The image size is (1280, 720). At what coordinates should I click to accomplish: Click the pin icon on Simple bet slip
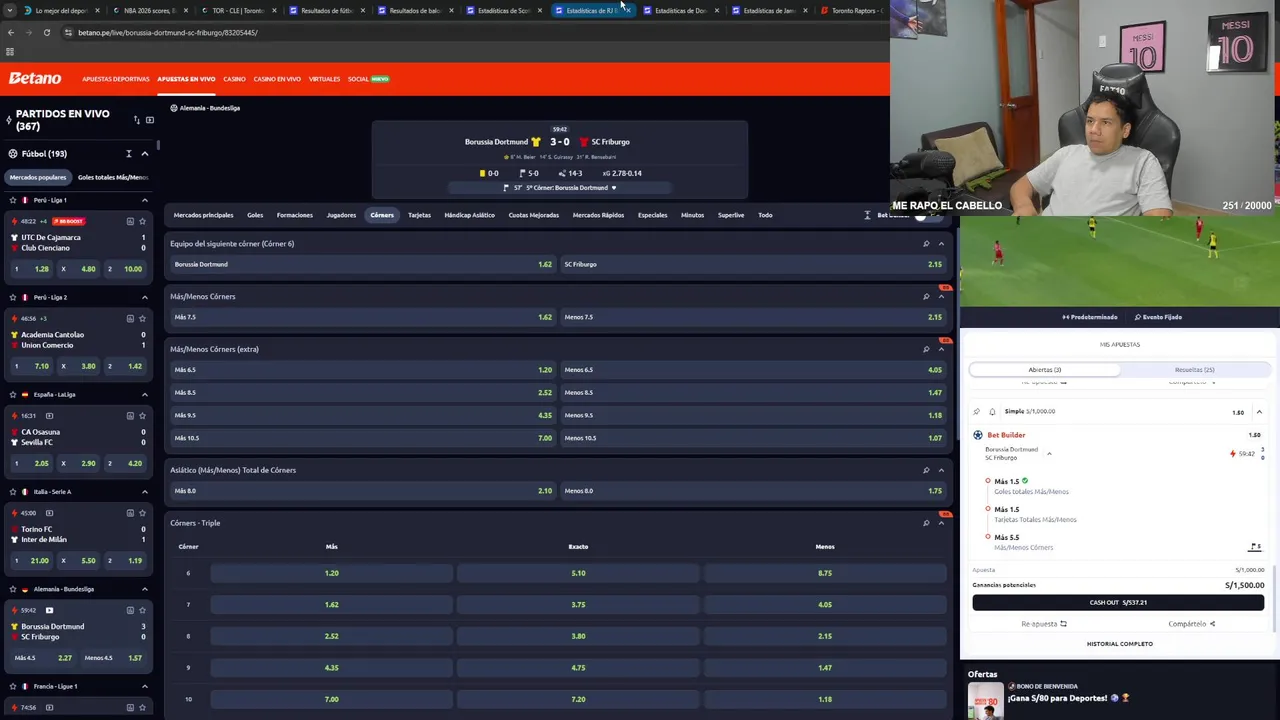pyautogui.click(x=977, y=411)
